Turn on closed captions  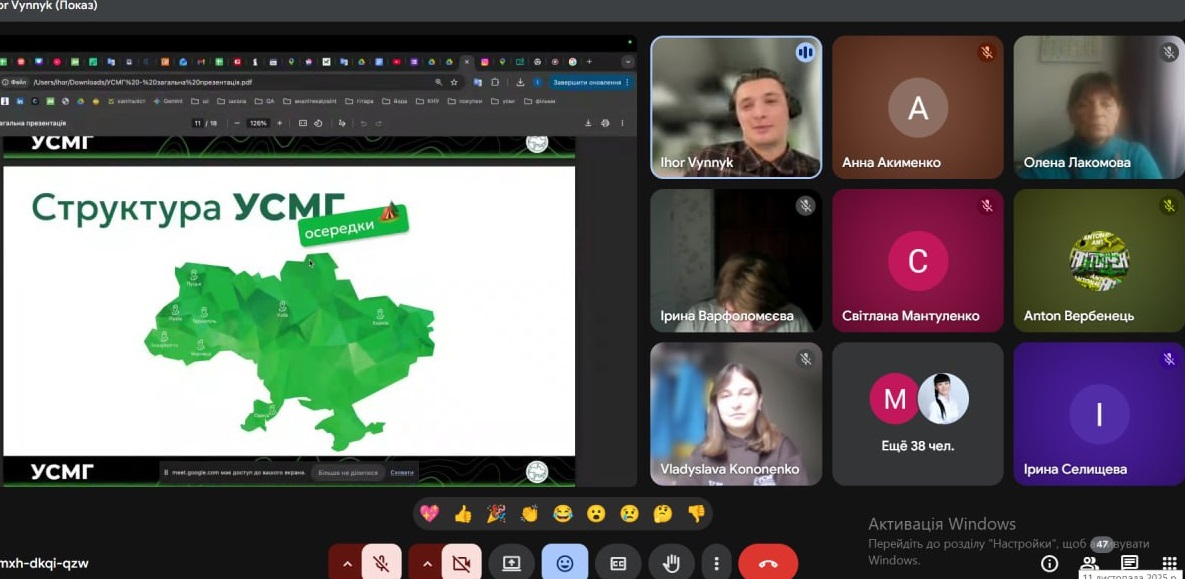tap(618, 563)
